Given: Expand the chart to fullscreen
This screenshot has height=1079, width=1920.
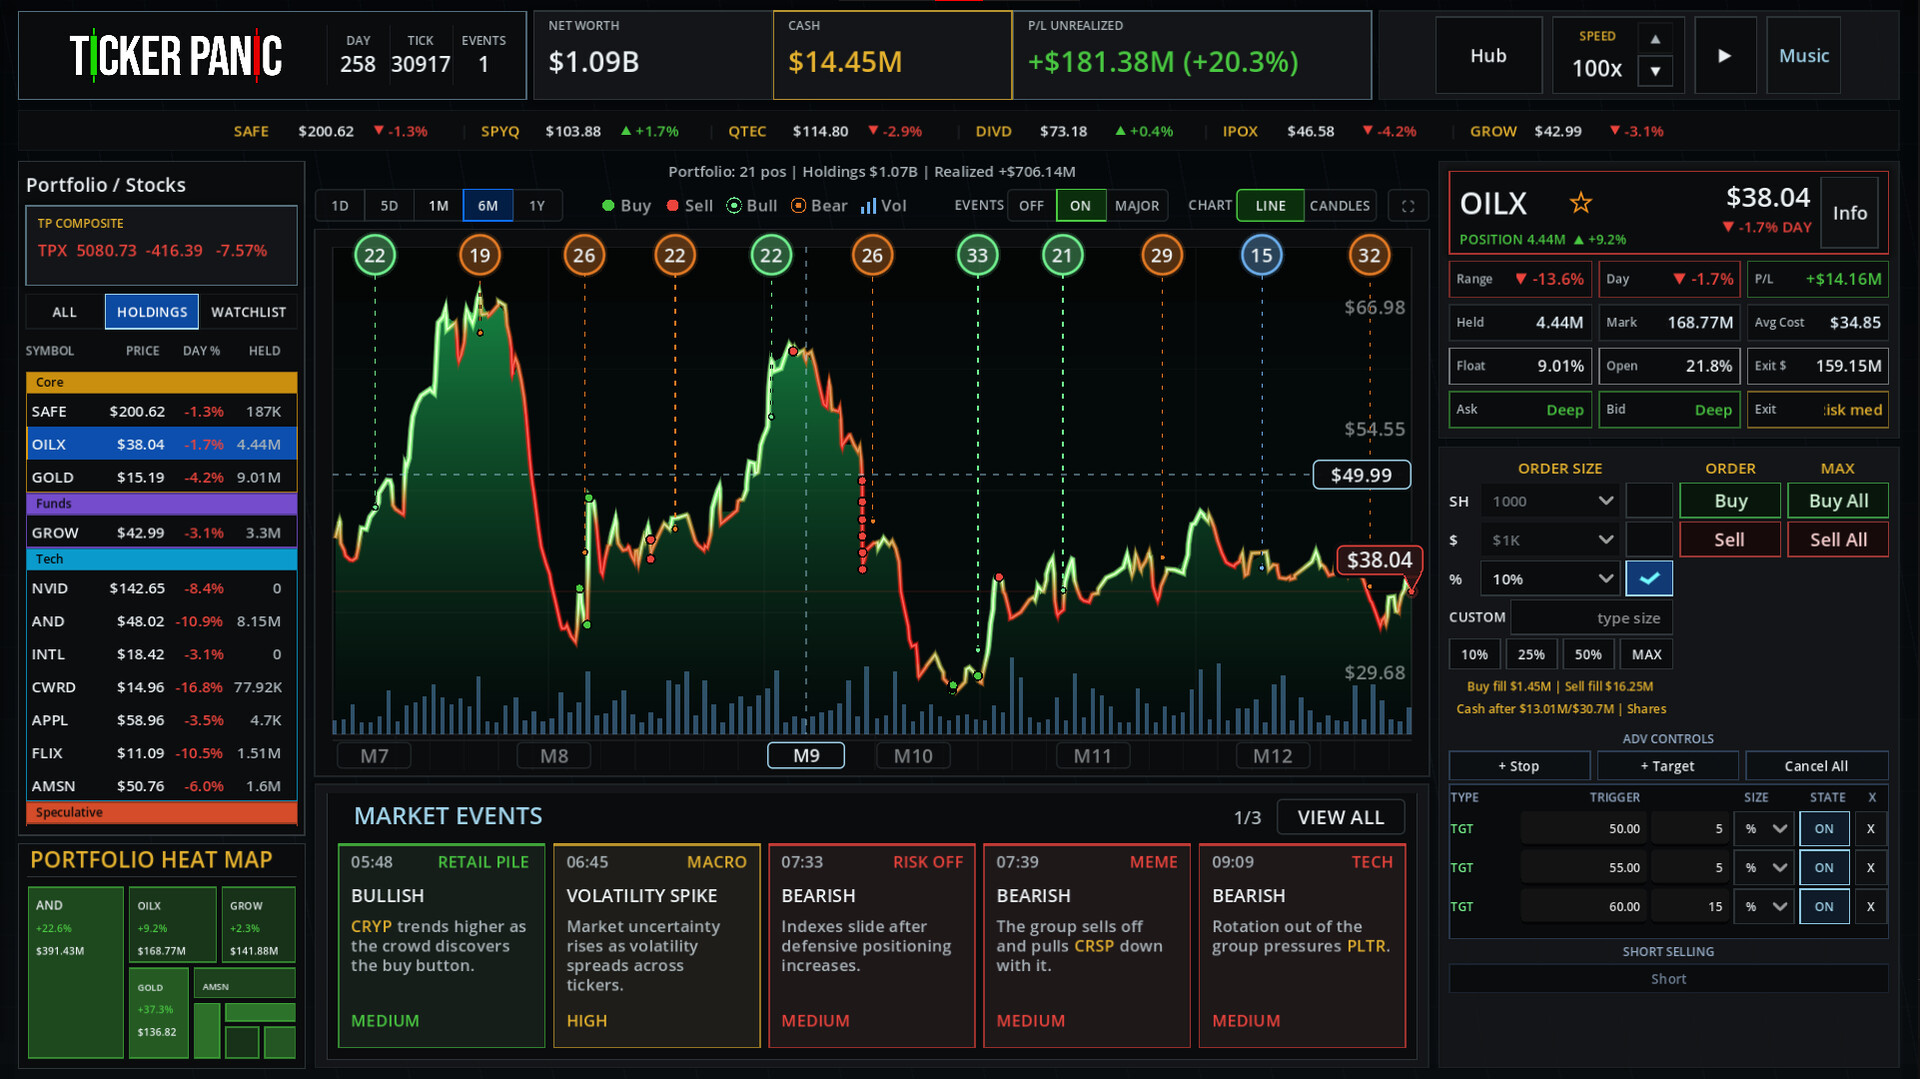Looking at the screenshot, I should point(1408,206).
